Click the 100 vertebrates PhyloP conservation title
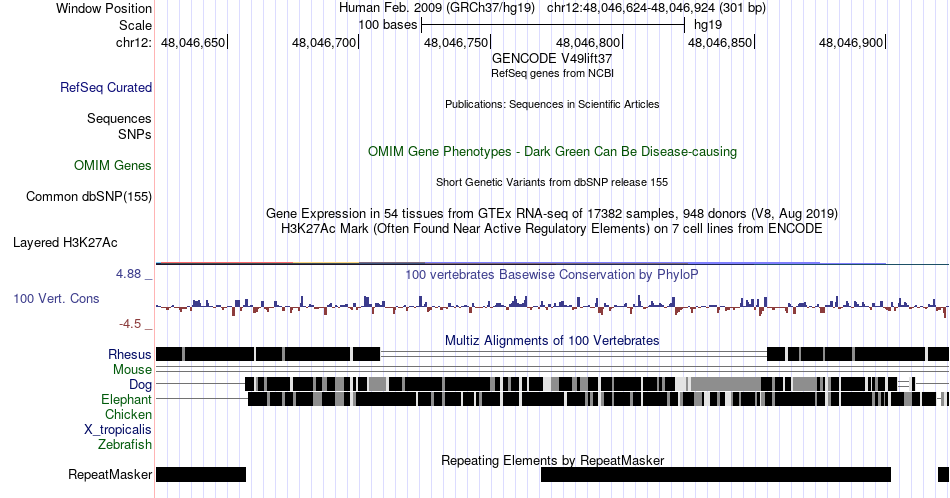 click(x=552, y=274)
